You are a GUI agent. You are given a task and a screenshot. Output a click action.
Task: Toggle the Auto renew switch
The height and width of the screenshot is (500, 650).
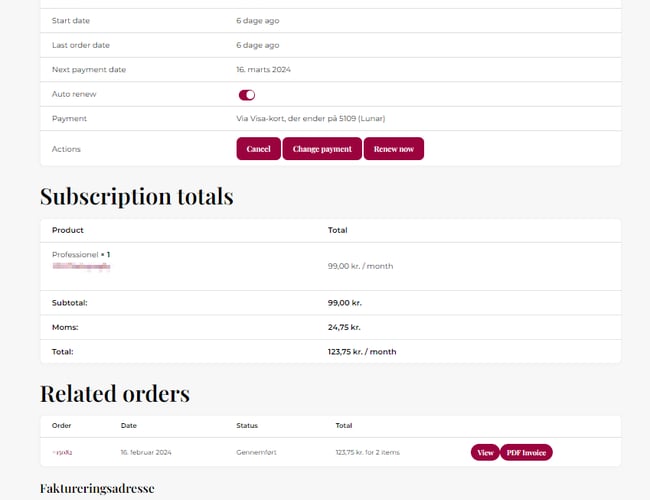246,95
